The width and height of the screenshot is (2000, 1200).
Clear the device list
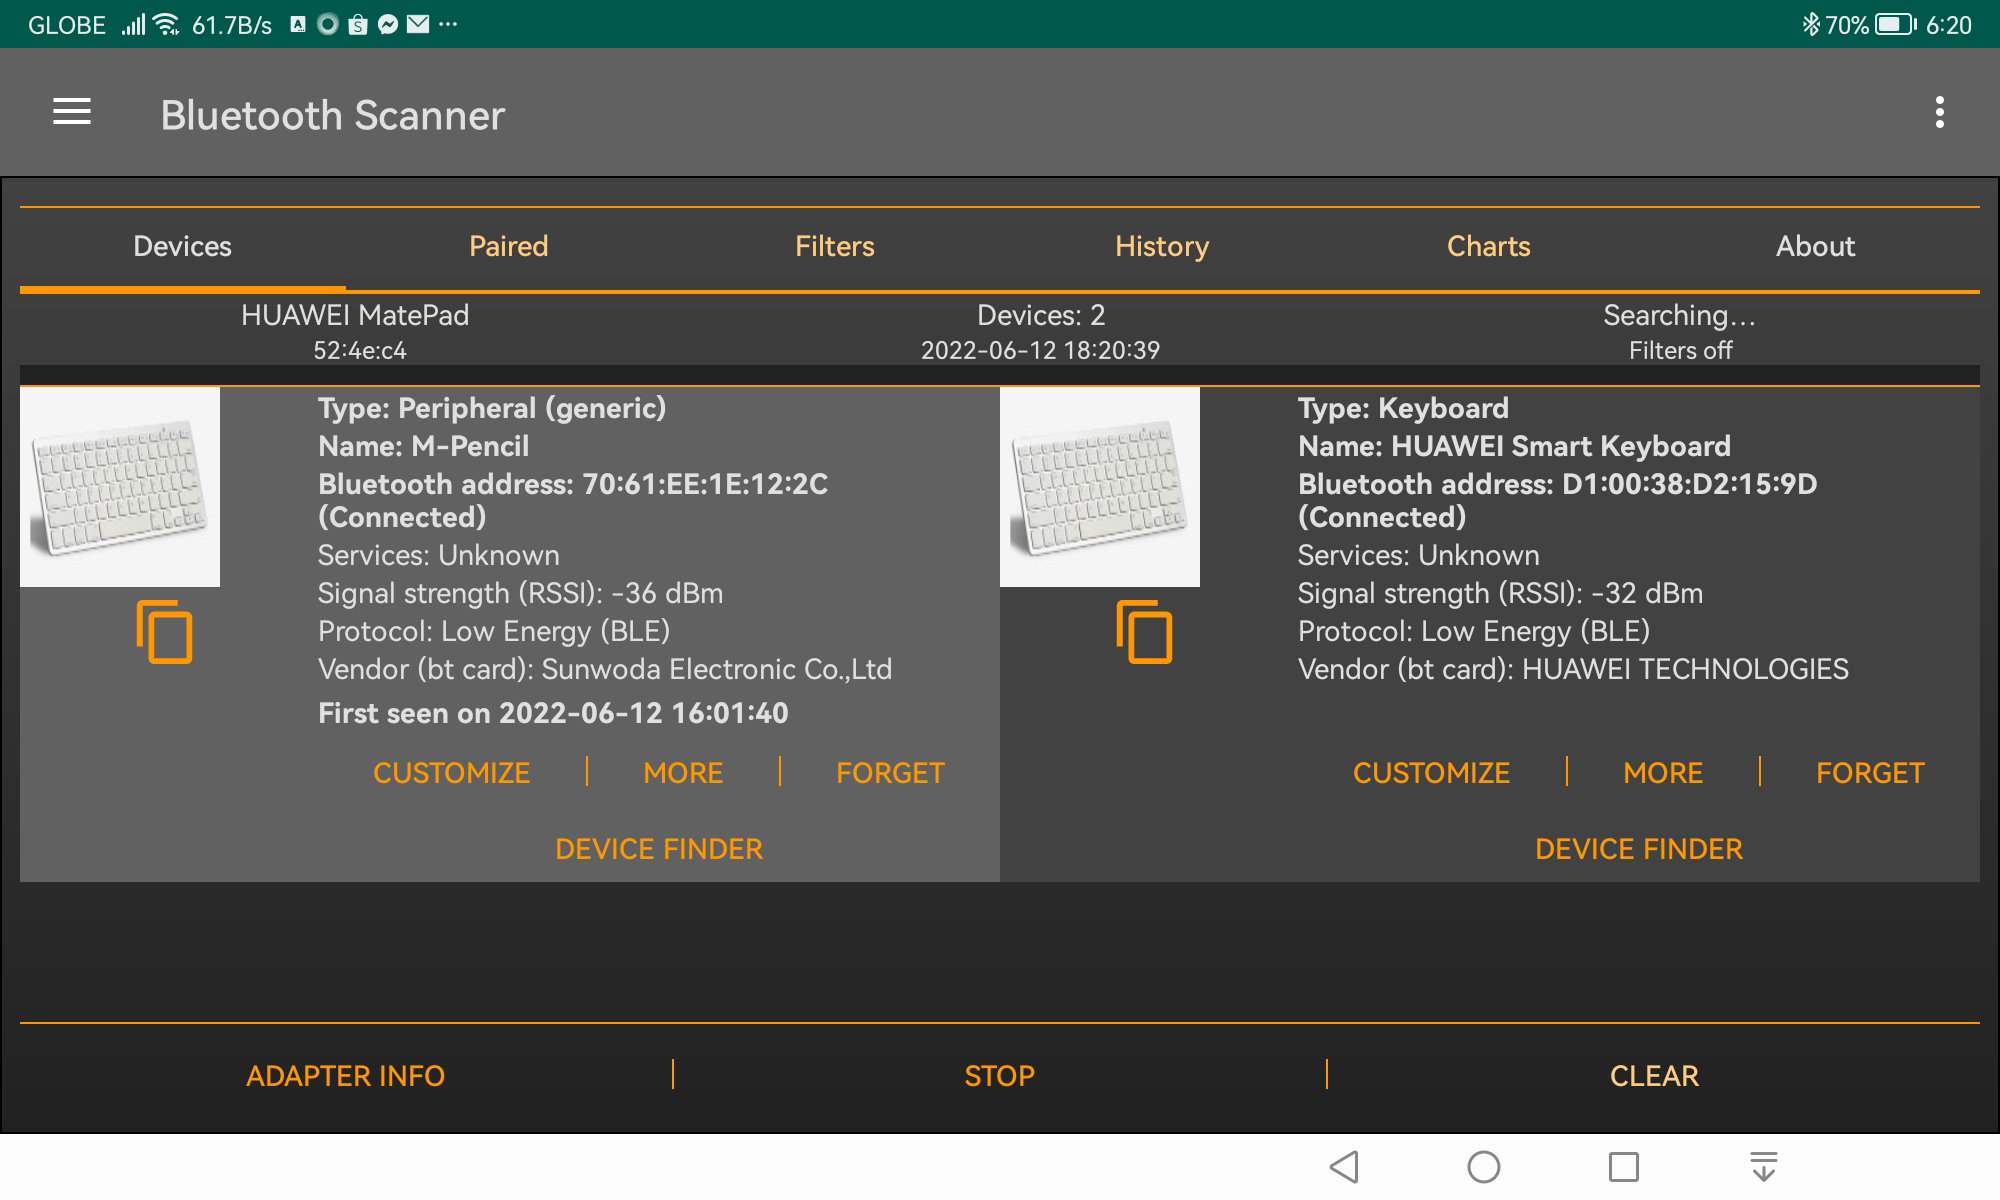pyautogui.click(x=1654, y=1076)
